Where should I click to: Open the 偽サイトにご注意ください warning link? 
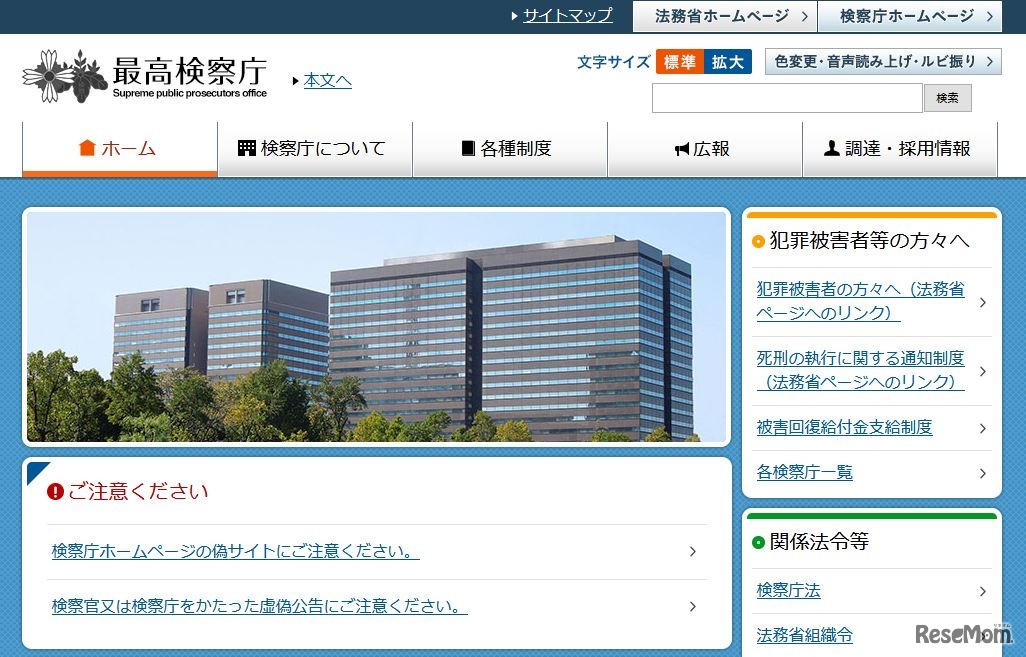point(232,551)
